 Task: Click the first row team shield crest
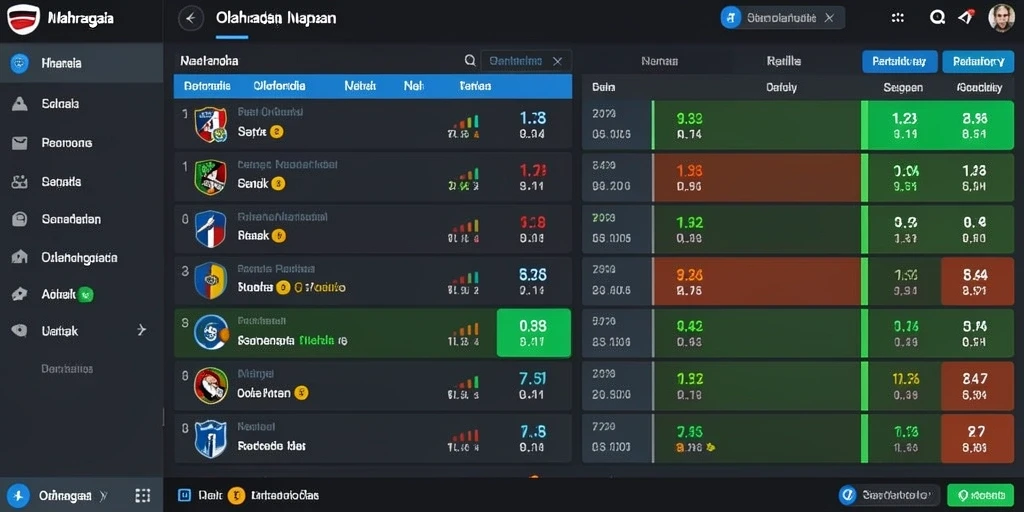tap(210, 125)
